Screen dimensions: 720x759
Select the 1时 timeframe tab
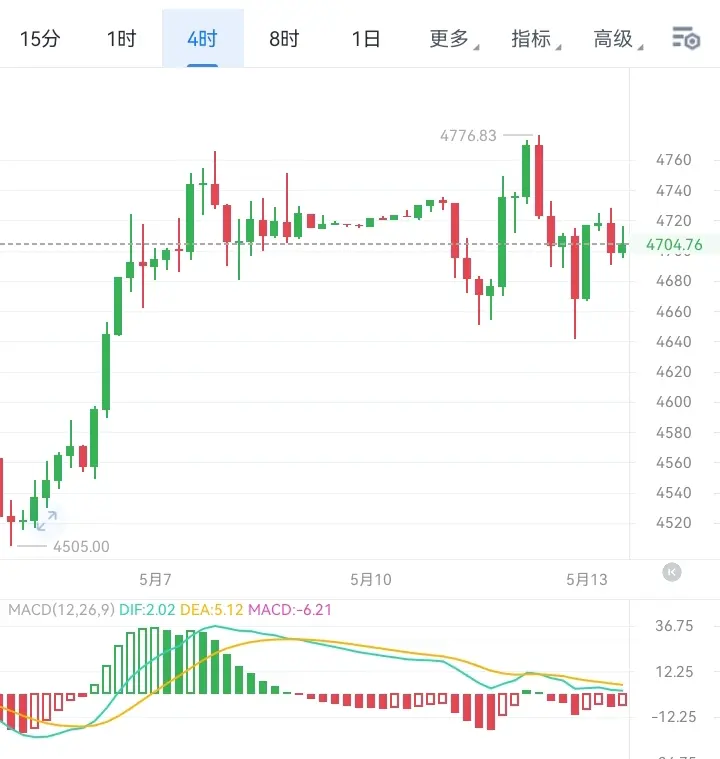coord(122,39)
